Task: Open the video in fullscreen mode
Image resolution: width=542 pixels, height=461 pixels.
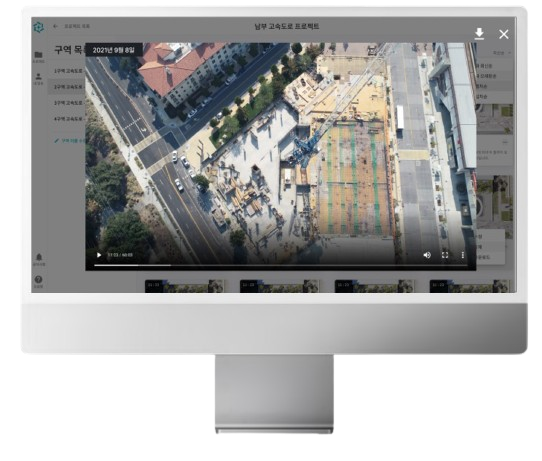Action: pyautogui.click(x=445, y=255)
